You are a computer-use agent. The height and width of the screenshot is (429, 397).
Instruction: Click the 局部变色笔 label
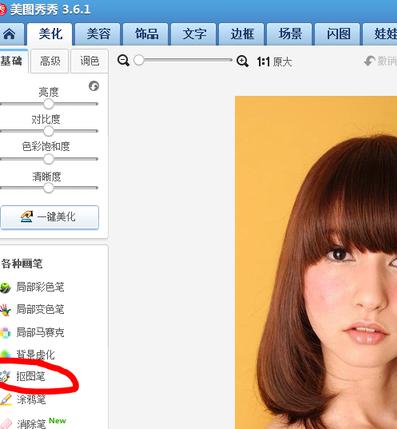point(40,310)
